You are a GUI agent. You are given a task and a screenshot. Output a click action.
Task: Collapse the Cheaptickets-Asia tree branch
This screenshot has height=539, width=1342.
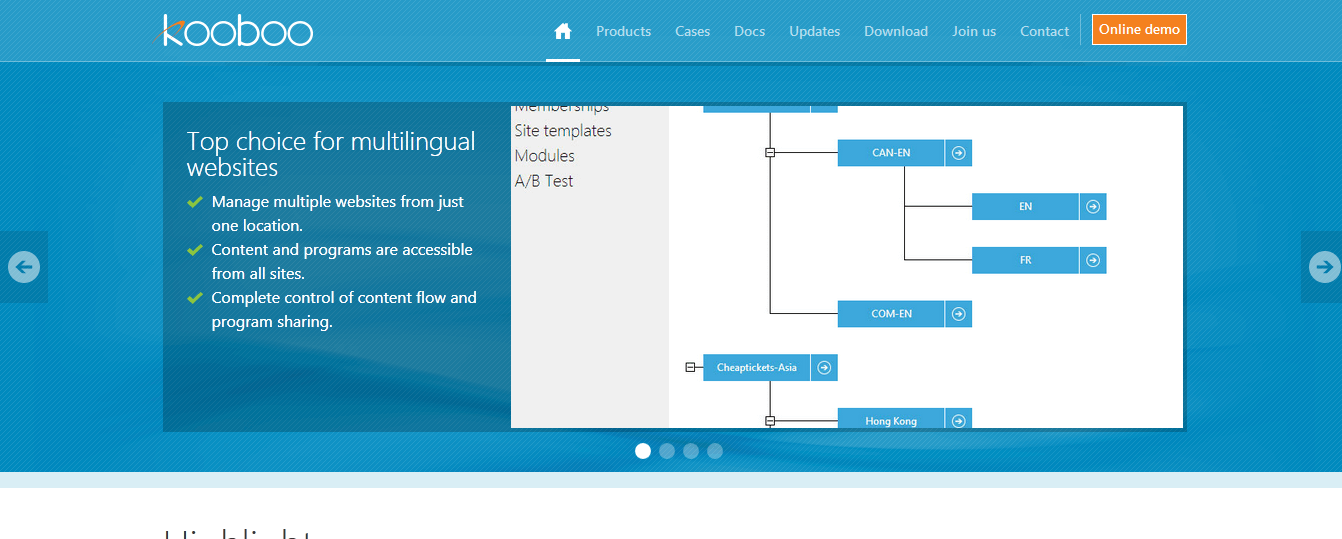pyautogui.click(x=690, y=368)
